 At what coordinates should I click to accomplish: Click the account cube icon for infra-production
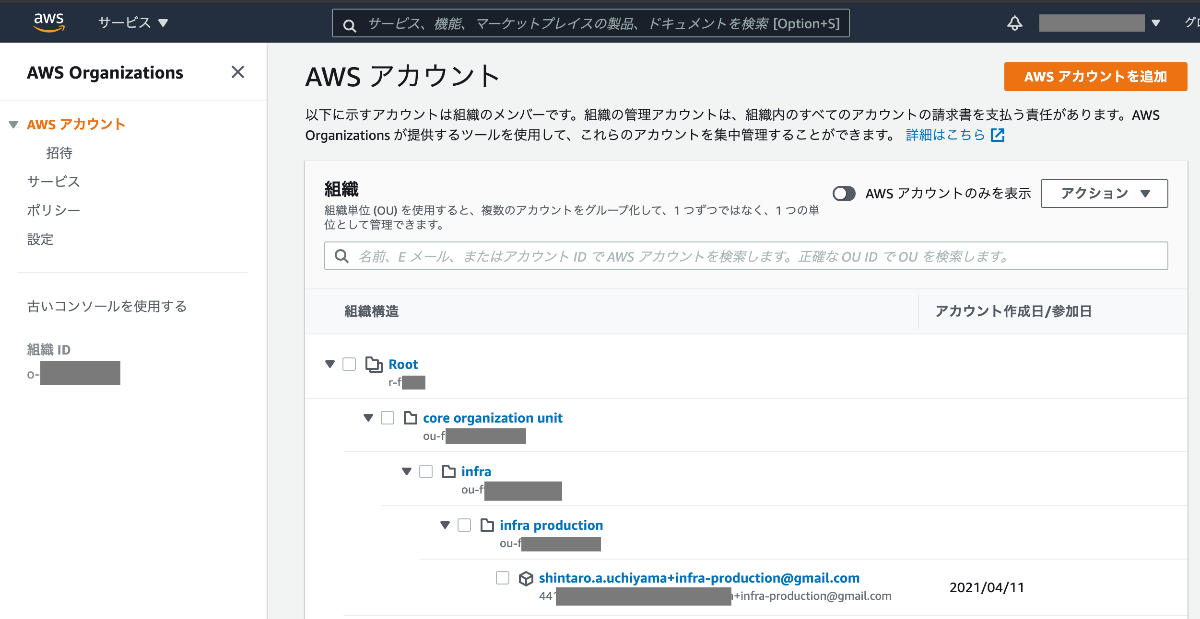coord(526,578)
